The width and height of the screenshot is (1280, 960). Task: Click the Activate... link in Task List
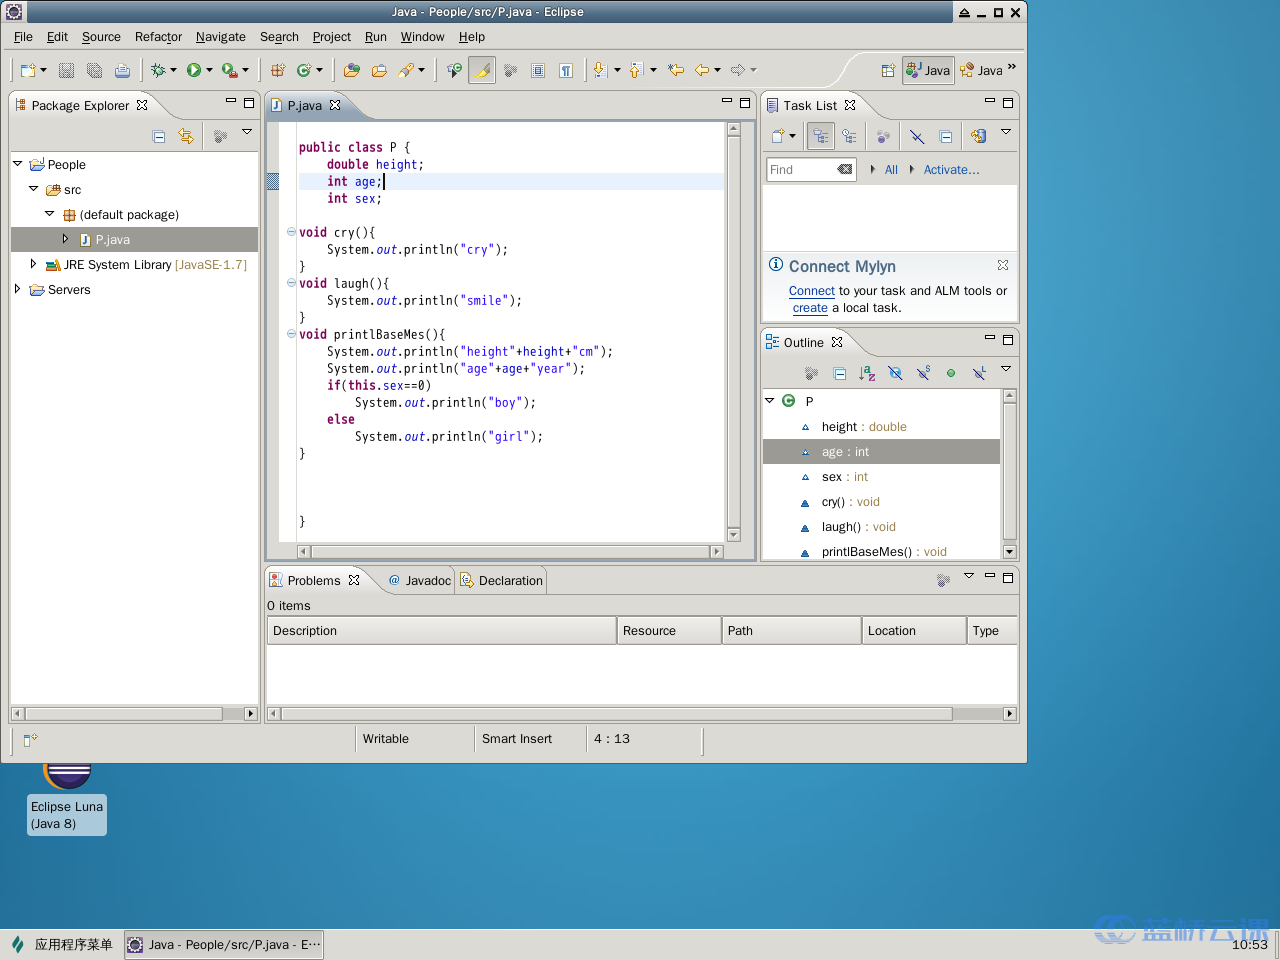click(951, 170)
